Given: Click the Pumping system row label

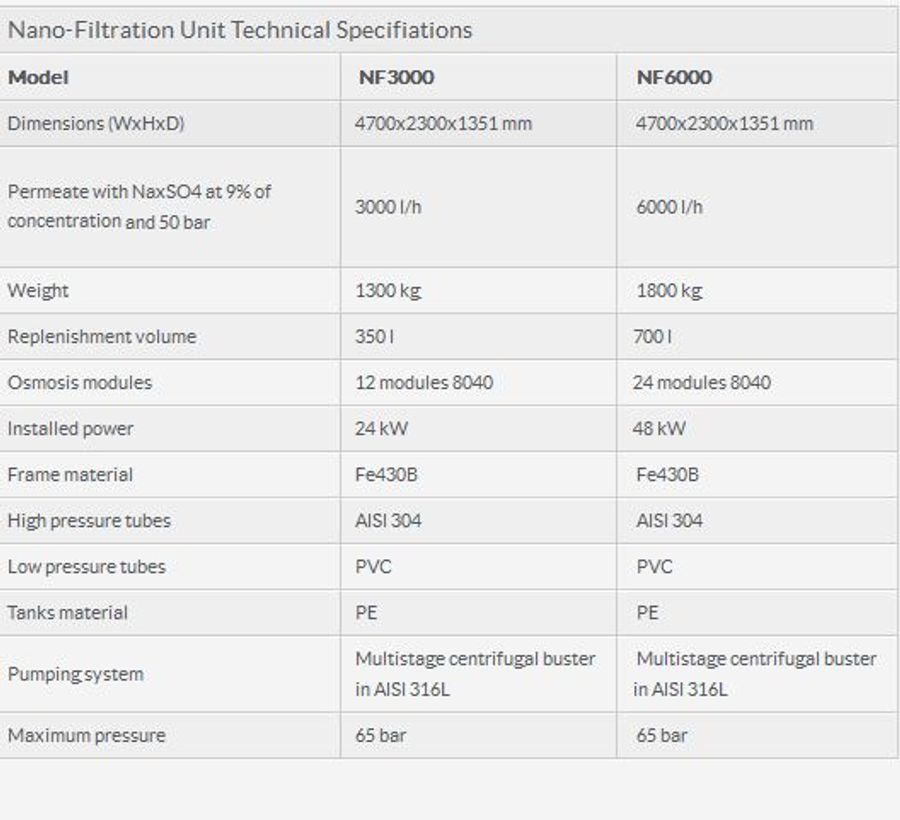Looking at the screenshot, I should pyautogui.click(x=76, y=674).
